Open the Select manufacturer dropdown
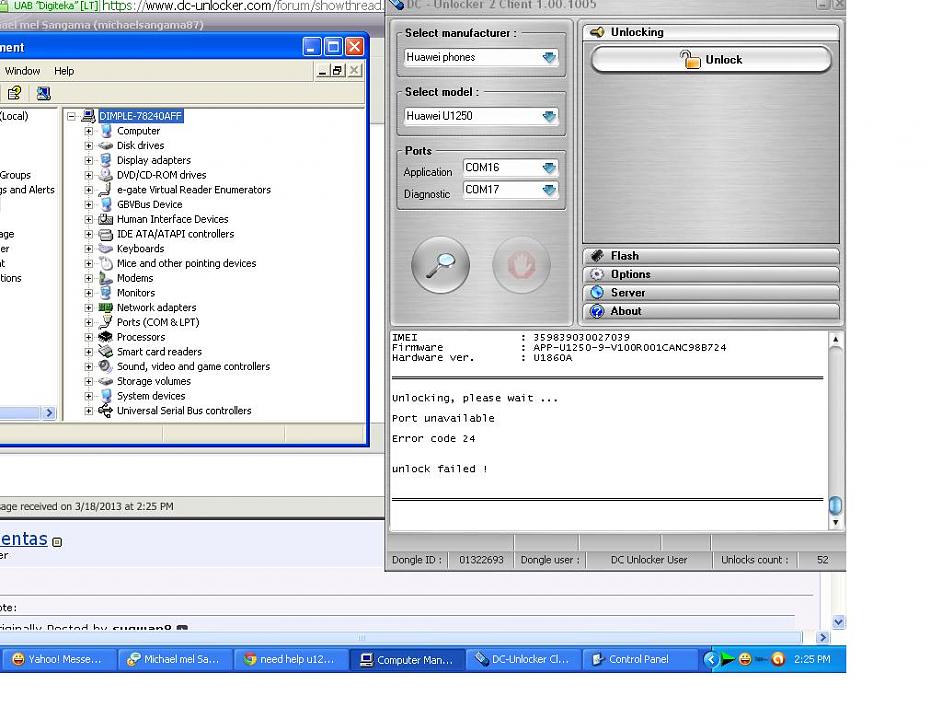Image resolution: width=942 pixels, height=707 pixels. pyautogui.click(x=548, y=58)
